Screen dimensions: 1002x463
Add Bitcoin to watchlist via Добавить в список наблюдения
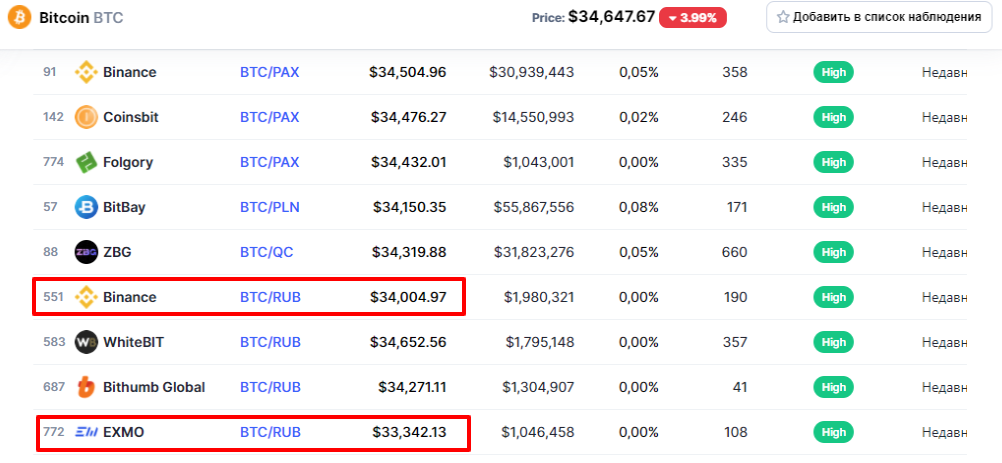coord(879,17)
